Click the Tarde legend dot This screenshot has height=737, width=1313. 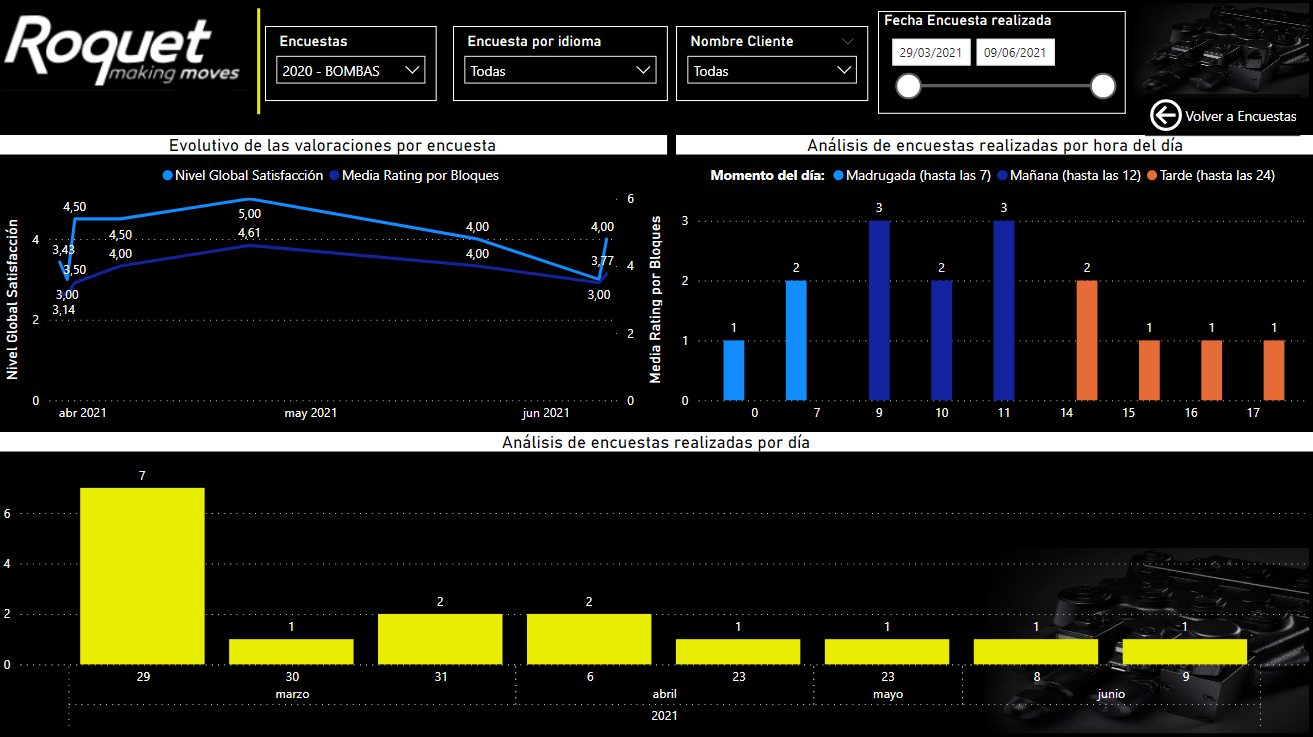1152,176
